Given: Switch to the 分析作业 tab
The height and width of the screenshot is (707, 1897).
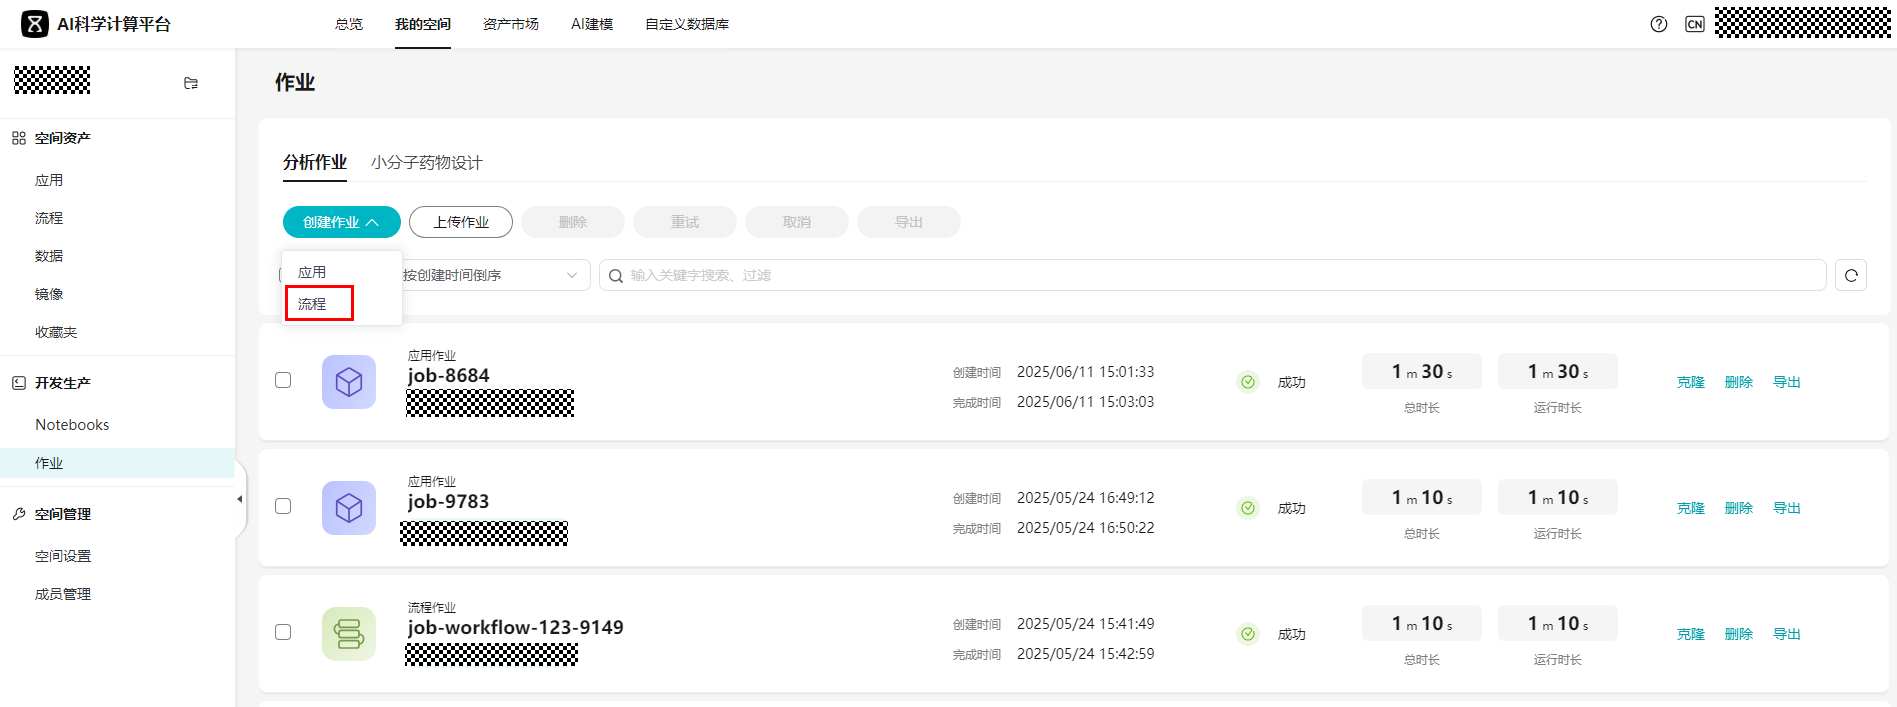Looking at the screenshot, I should 315,162.
